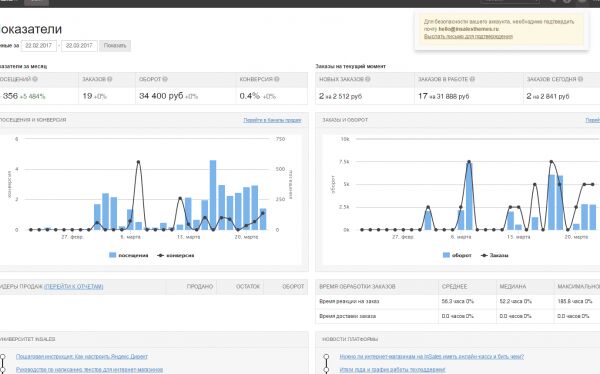Click the info icon next to ПОСЕЩЕНИЙ
The image size is (600, 374).
point(35,79)
